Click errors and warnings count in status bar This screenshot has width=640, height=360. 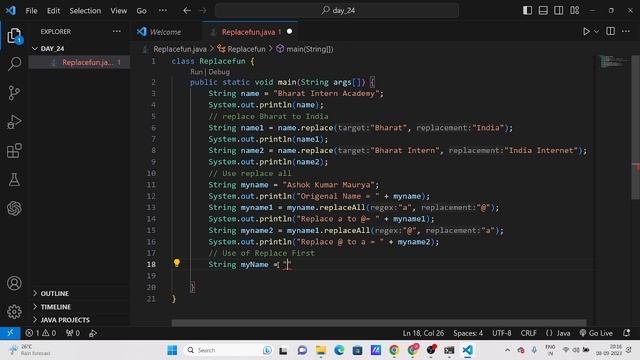pyautogui.click(x=41, y=333)
